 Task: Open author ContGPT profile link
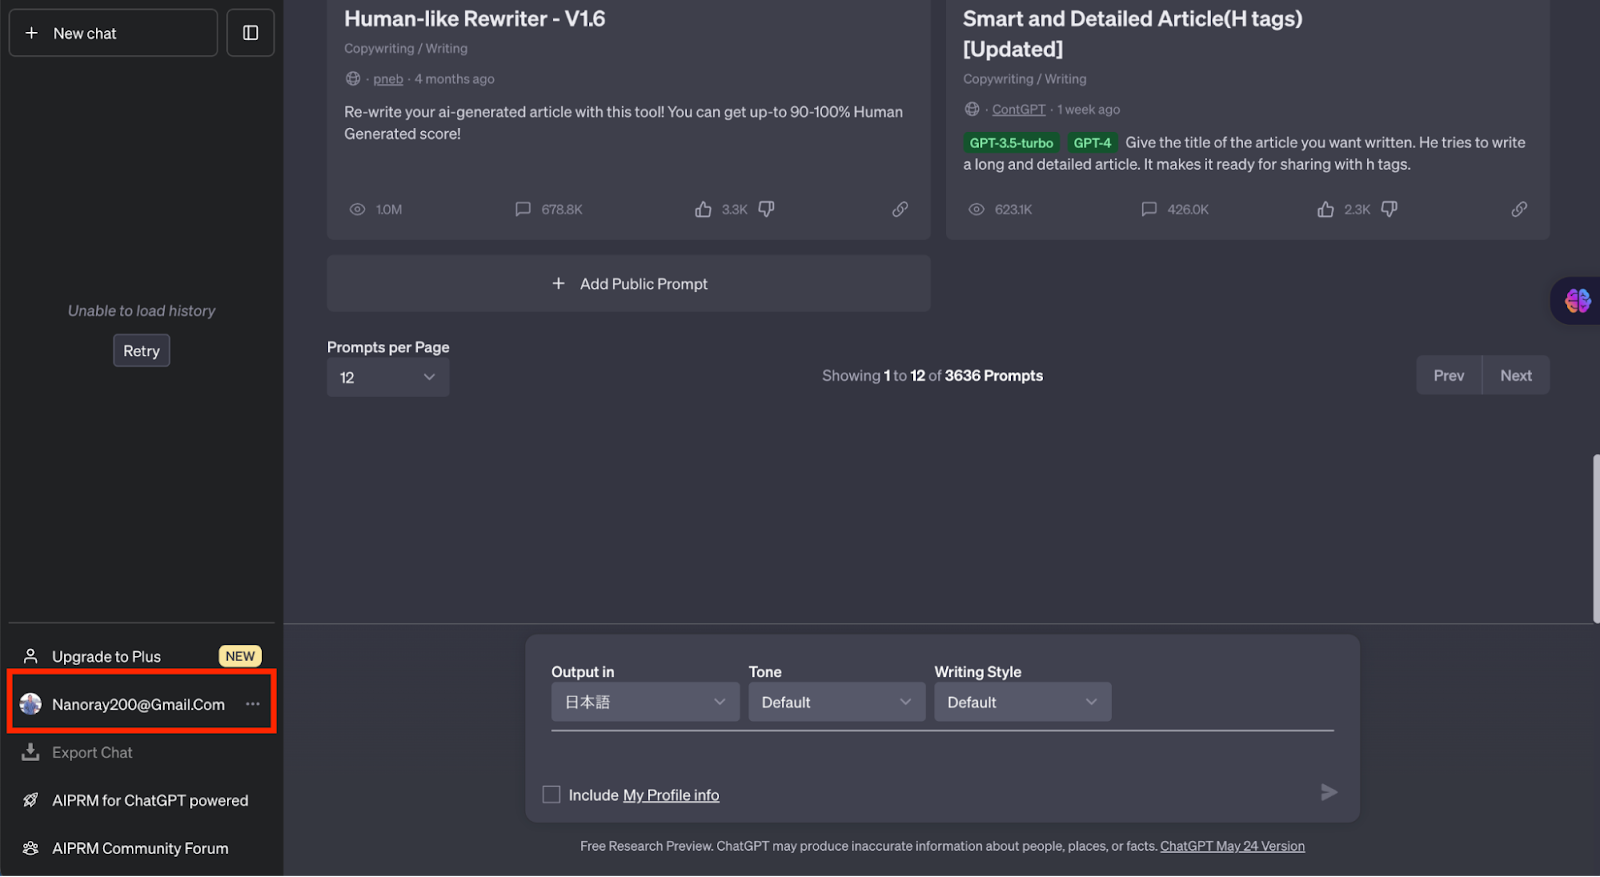[1018, 110]
